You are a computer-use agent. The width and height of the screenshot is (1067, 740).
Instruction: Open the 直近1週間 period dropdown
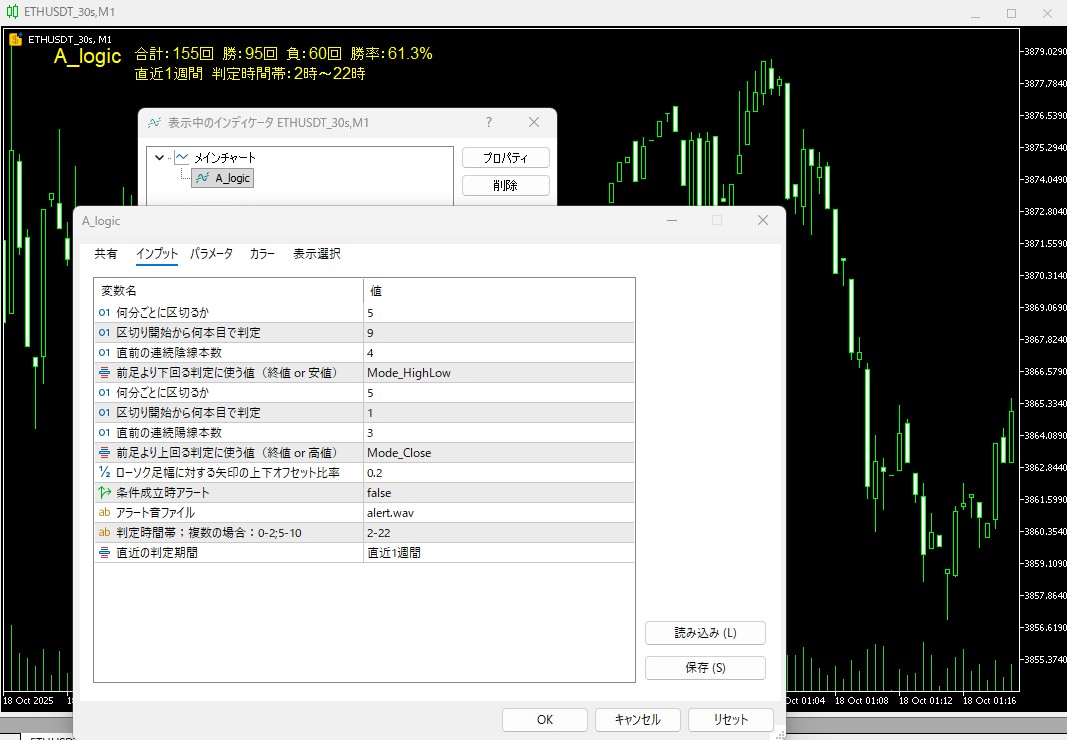click(x=499, y=553)
